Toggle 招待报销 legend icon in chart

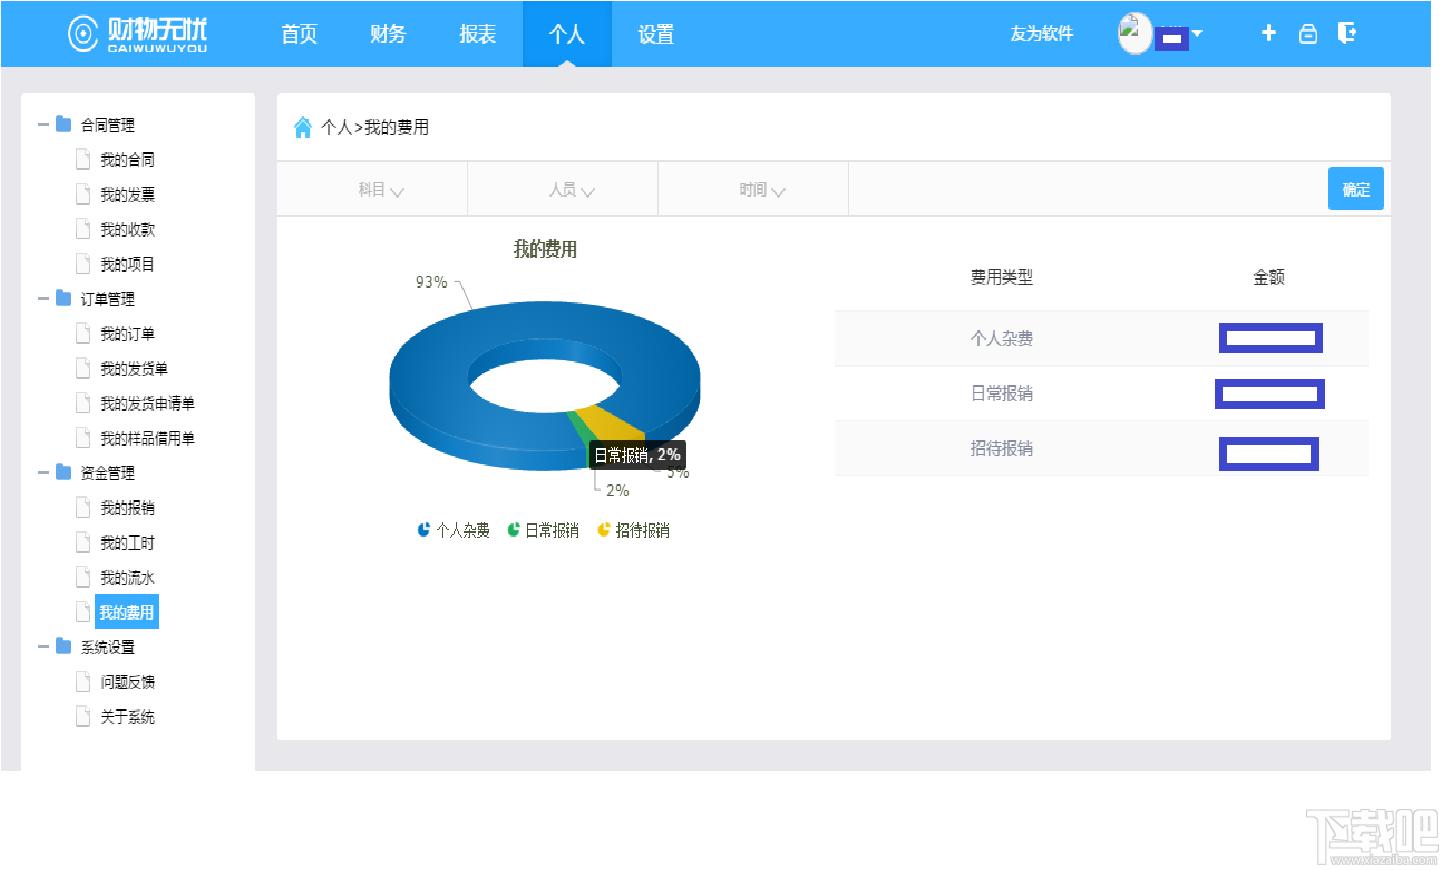(x=604, y=530)
